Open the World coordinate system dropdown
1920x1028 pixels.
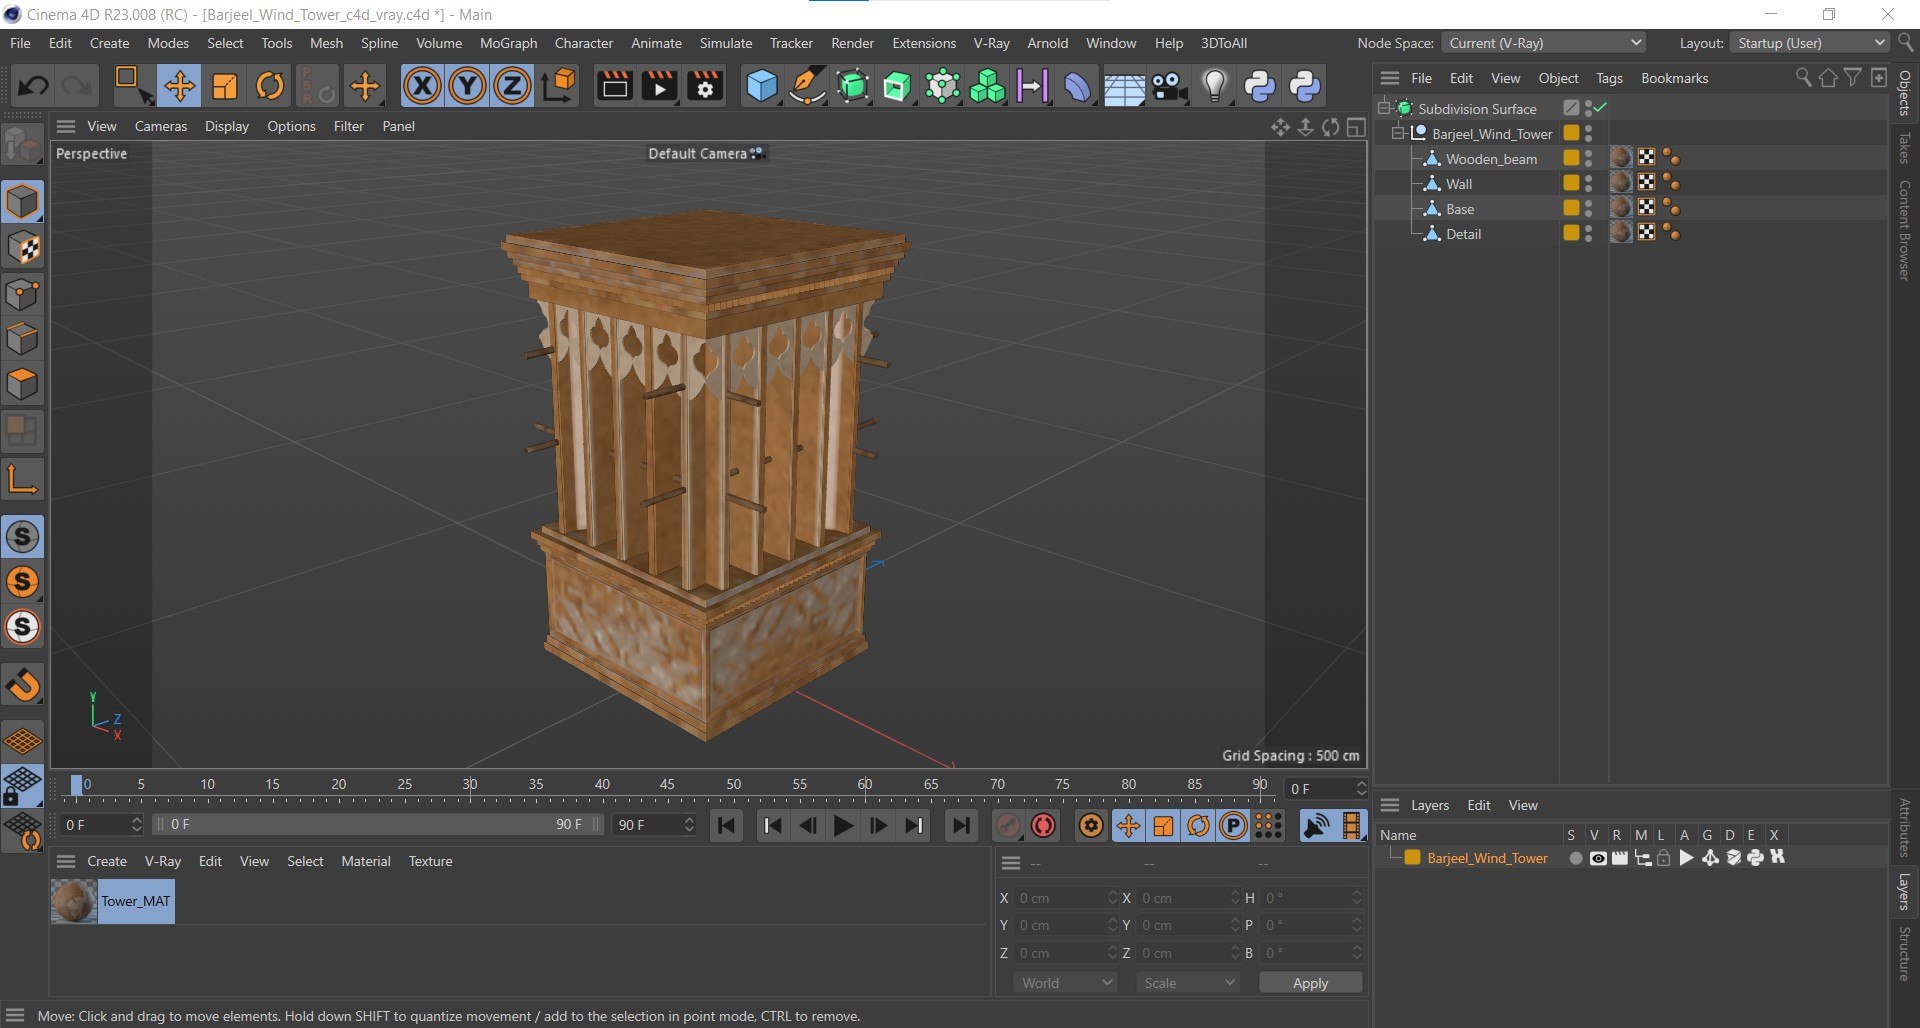[1066, 983]
